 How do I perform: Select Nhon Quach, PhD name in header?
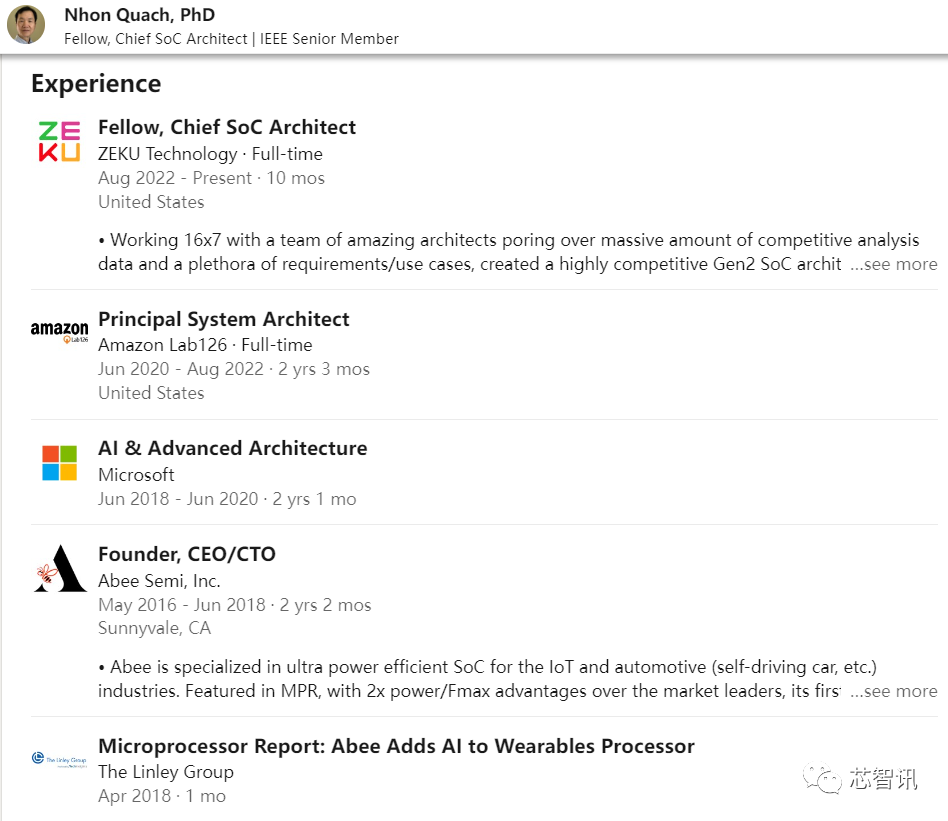click(x=140, y=15)
